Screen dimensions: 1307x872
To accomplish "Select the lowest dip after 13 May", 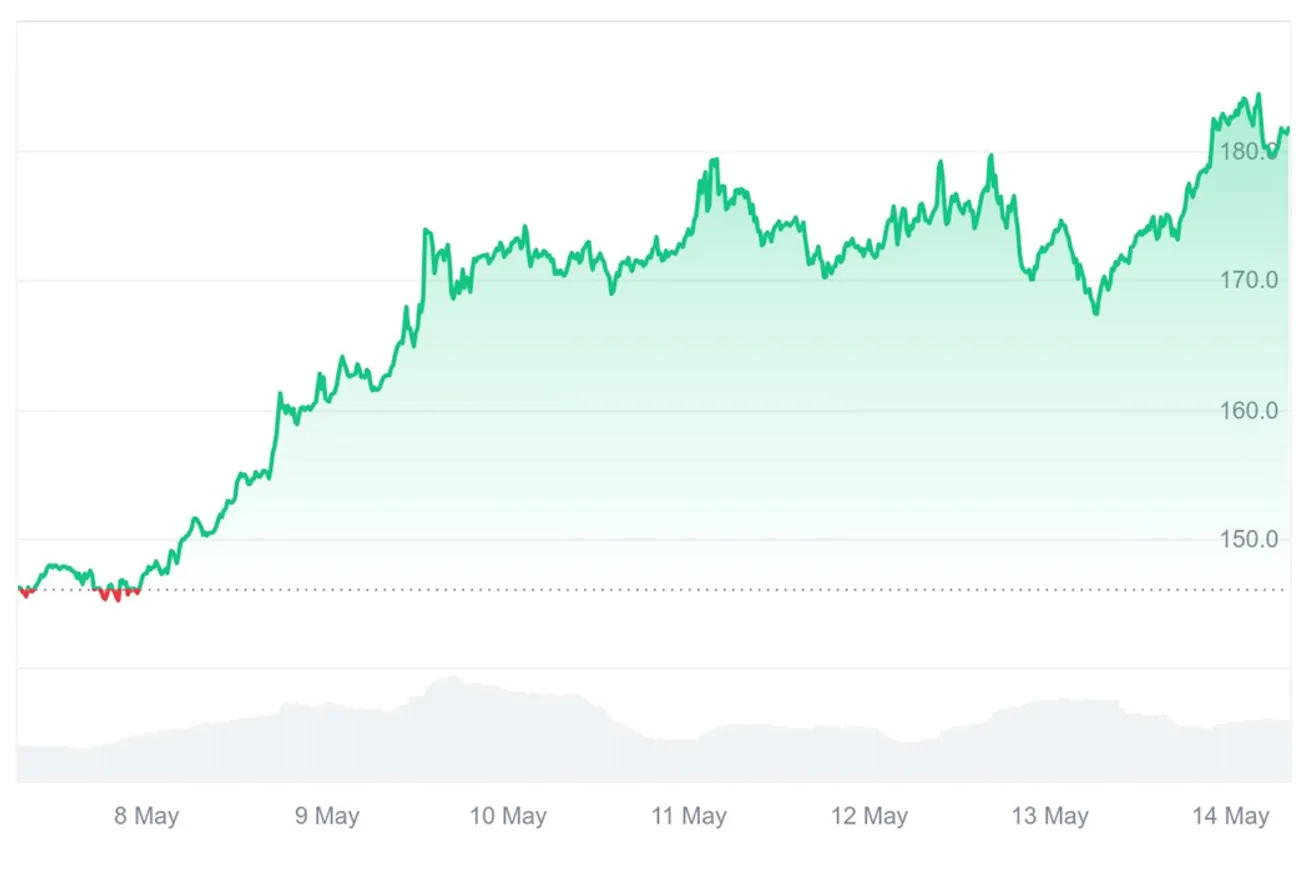I will (1096, 313).
